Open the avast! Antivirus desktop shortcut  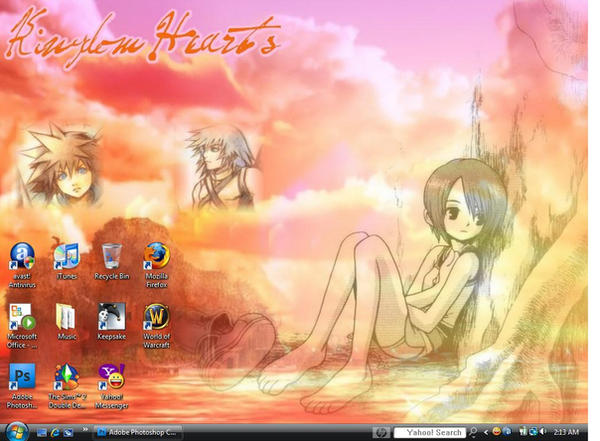click(x=22, y=264)
